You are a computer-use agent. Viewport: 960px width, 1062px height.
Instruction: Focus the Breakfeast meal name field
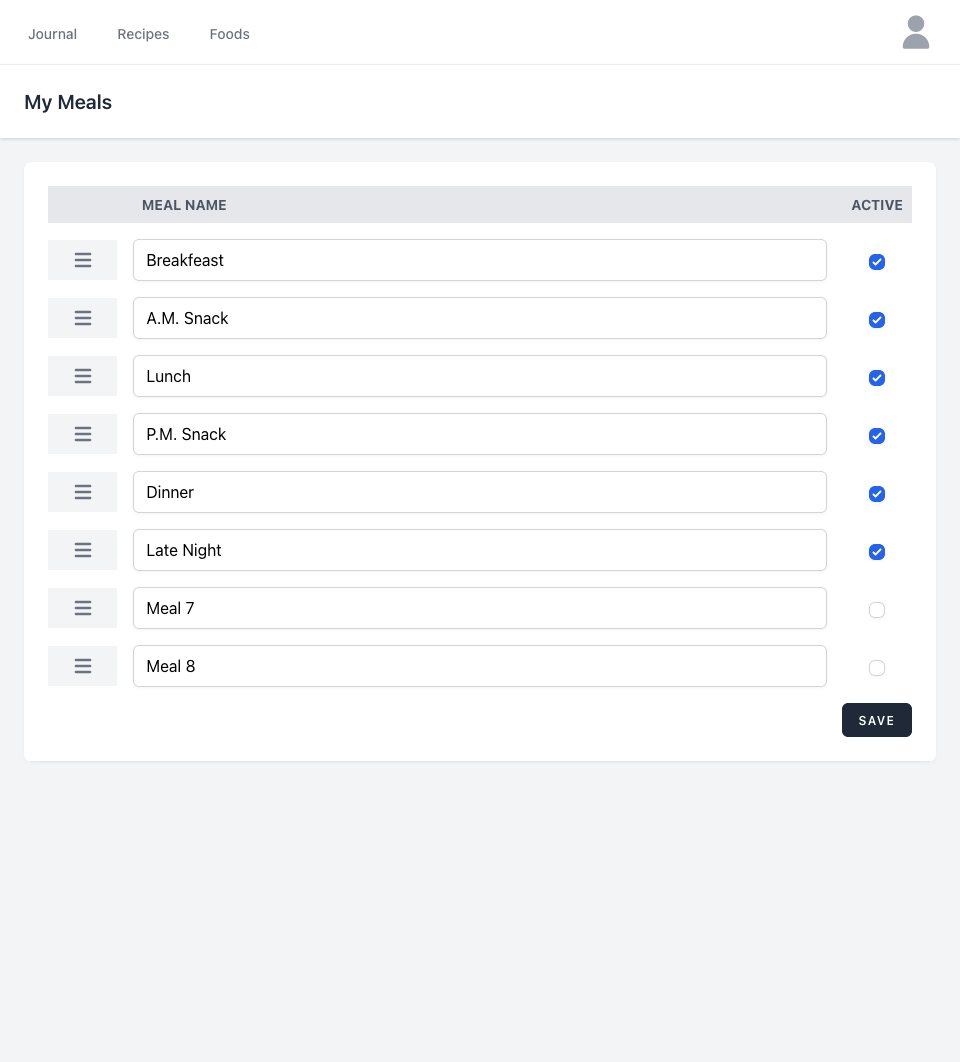pyautogui.click(x=479, y=260)
